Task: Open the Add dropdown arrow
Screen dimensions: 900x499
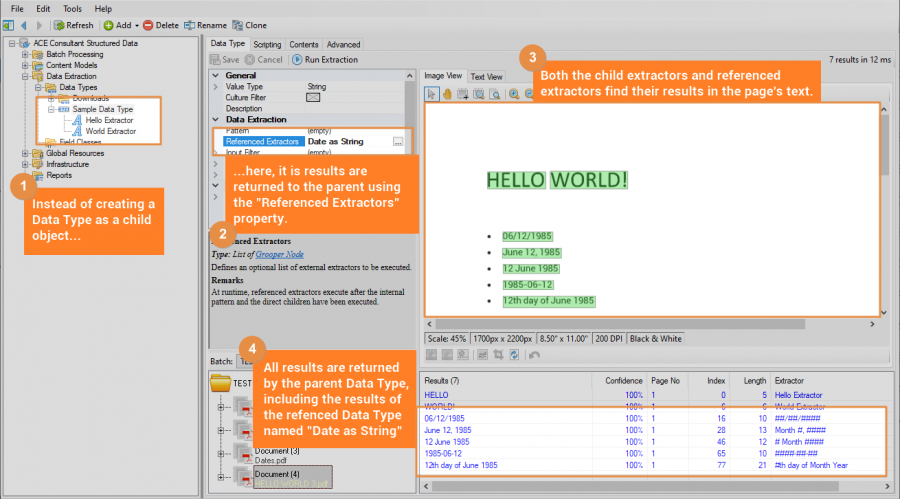Action: tap(136, 25)
